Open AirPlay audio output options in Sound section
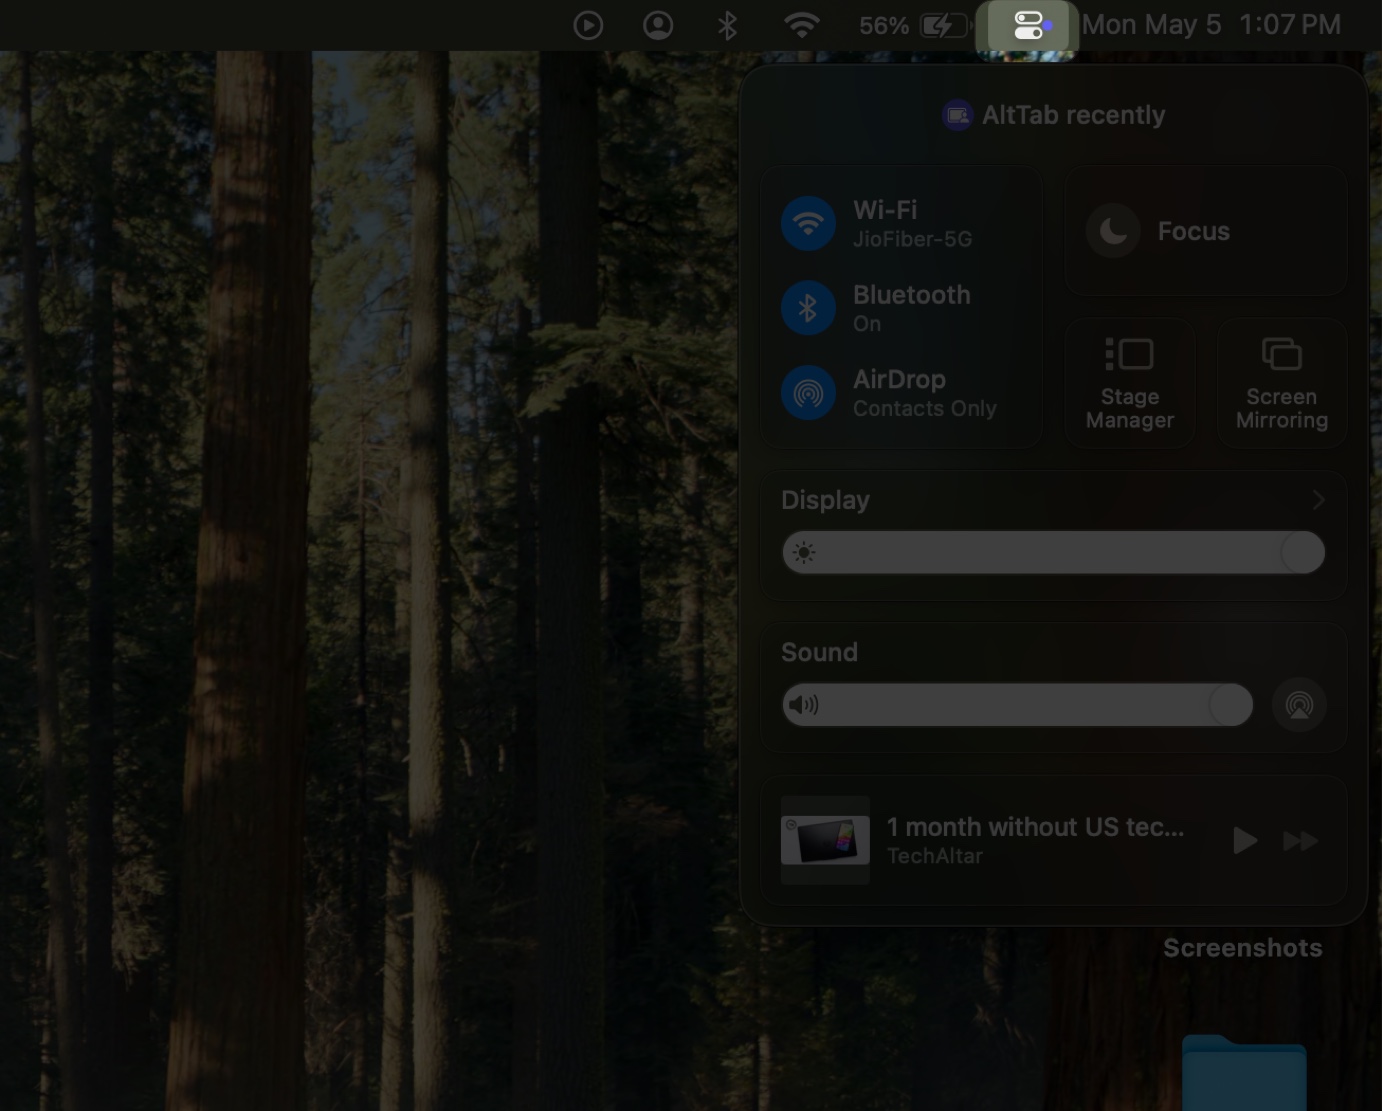Viewport: 1382px width, 1111px height. (x=1299, y=704)
